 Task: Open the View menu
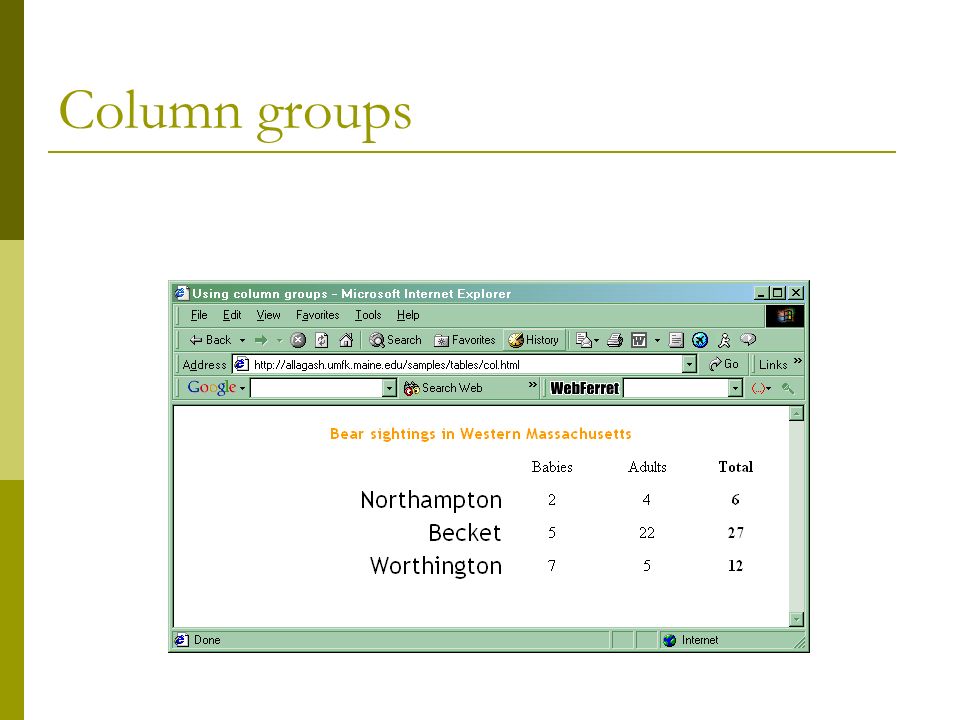[x=268, y=315]
